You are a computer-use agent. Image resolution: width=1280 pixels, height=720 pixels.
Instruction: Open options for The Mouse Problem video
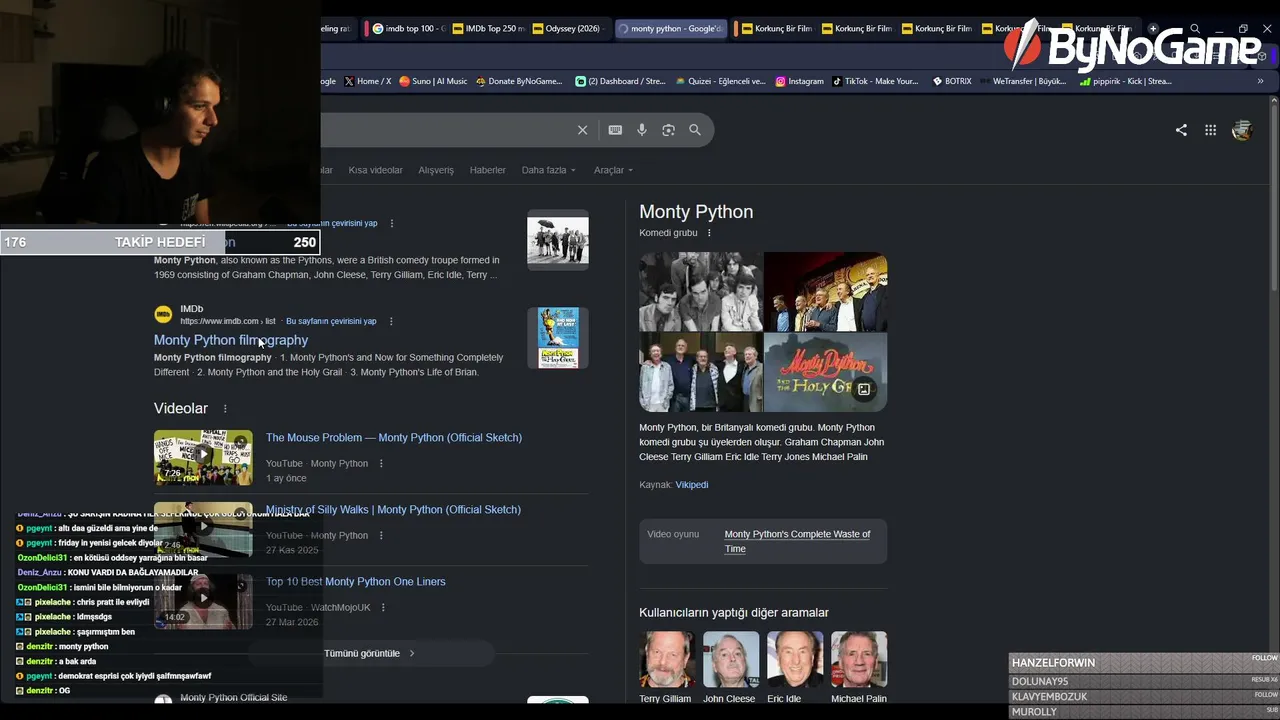click(x=381, y=464)
